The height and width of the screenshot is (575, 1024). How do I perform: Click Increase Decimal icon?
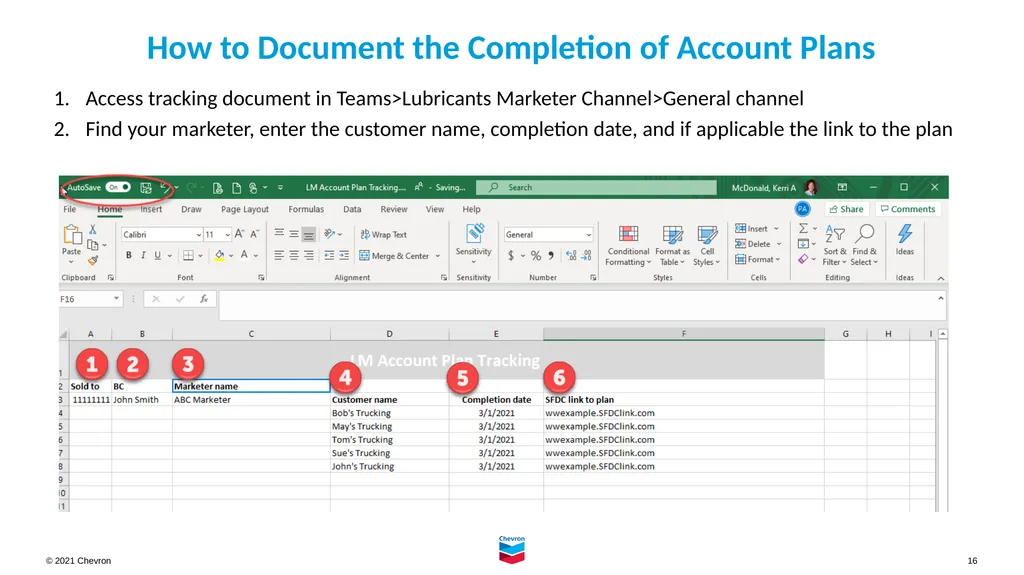pyautogui.click(x=571, y=255)
